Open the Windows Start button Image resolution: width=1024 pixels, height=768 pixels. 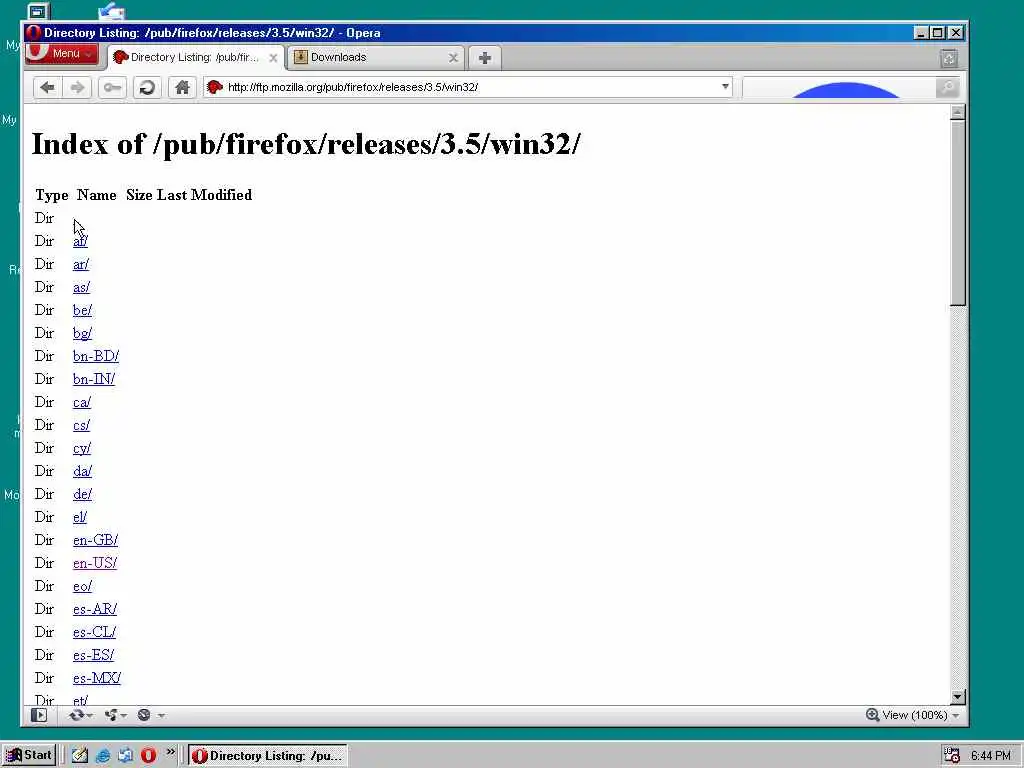point(29,756)
